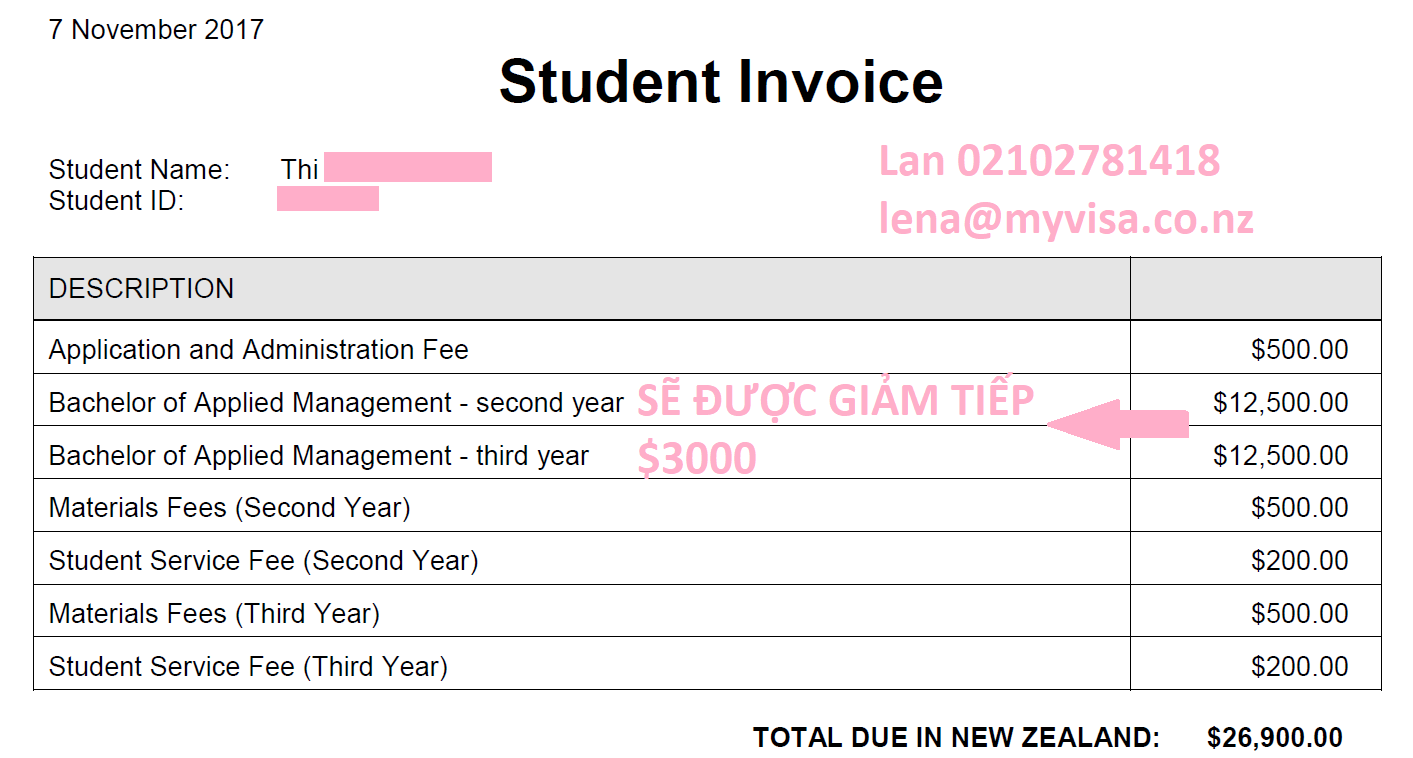Click the phone number Lan 02102781418
The image size is (1413, 758).
point(1049,160)
